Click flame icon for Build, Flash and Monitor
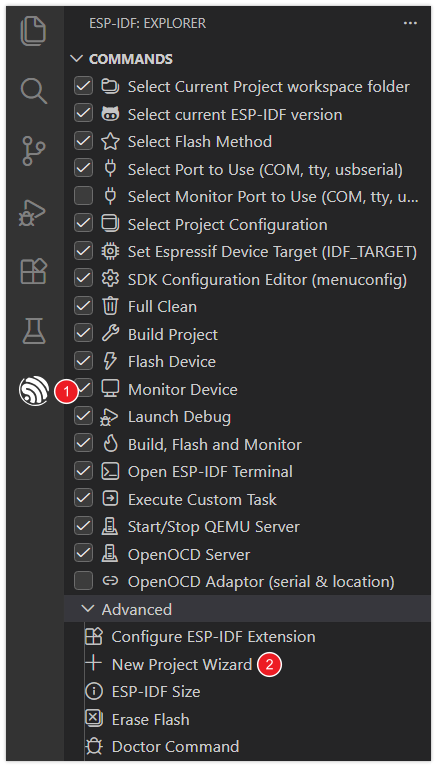437x767 pixels. click(110, 444)
